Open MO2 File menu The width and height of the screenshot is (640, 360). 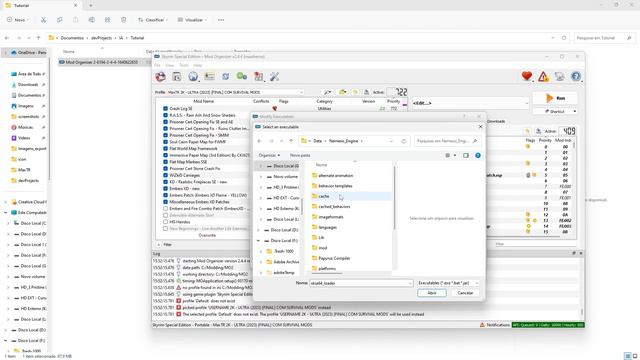(x=157, y=65)
